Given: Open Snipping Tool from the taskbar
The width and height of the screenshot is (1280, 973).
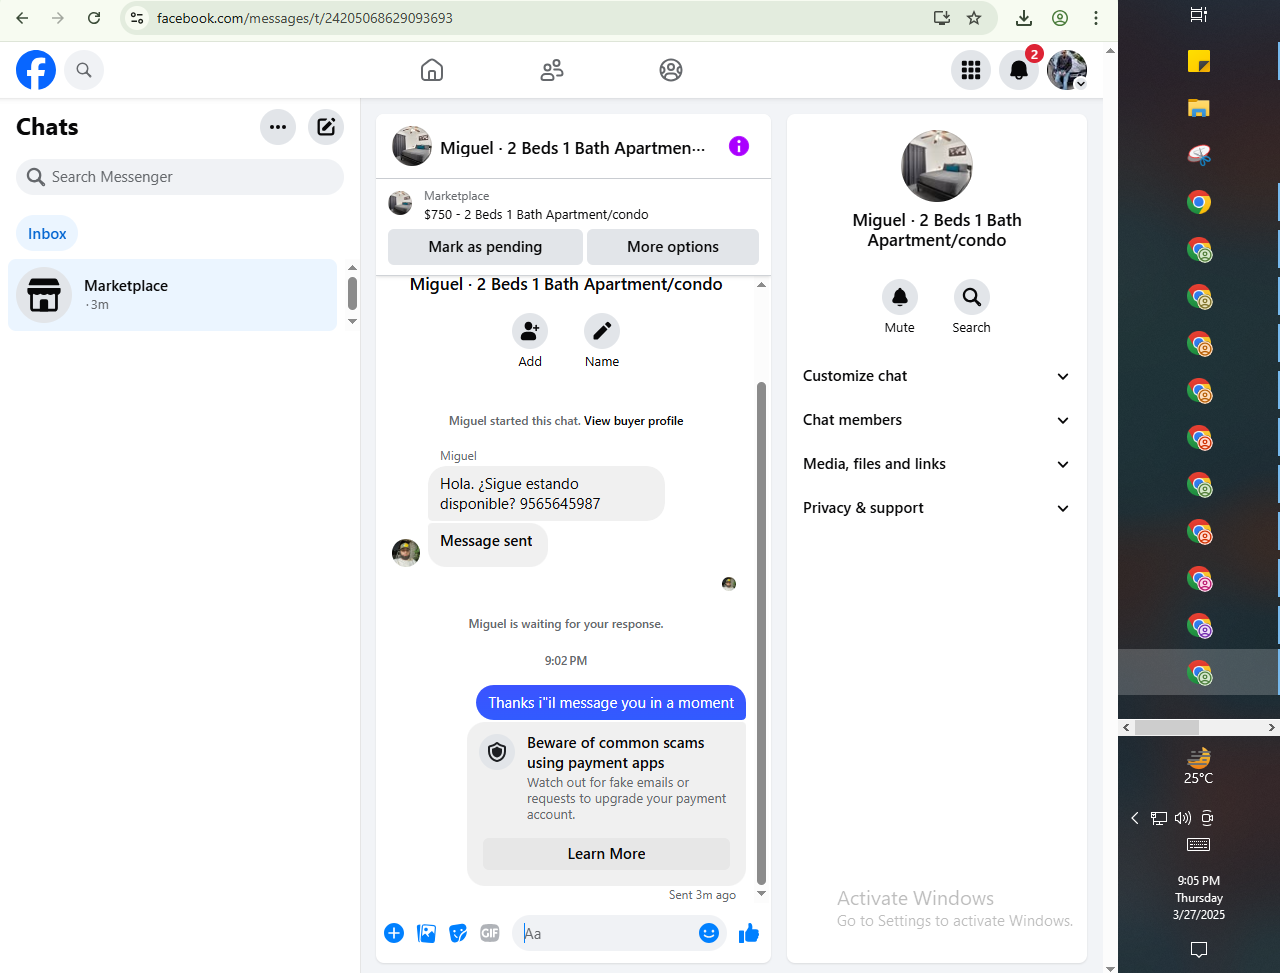Looking at the screenshot, I should point(1199,155).
